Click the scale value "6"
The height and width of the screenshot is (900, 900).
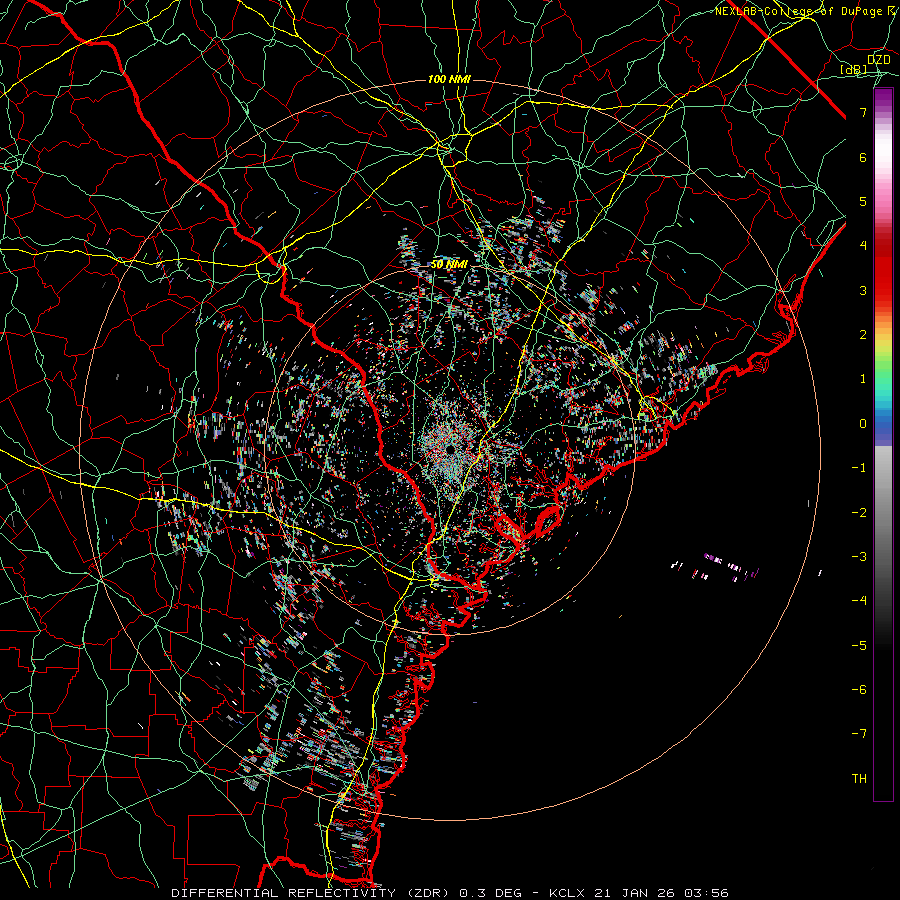tap(863, 157)
